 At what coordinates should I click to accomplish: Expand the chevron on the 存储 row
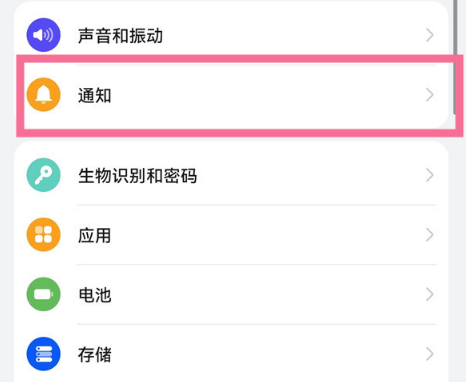click(430, 354)
